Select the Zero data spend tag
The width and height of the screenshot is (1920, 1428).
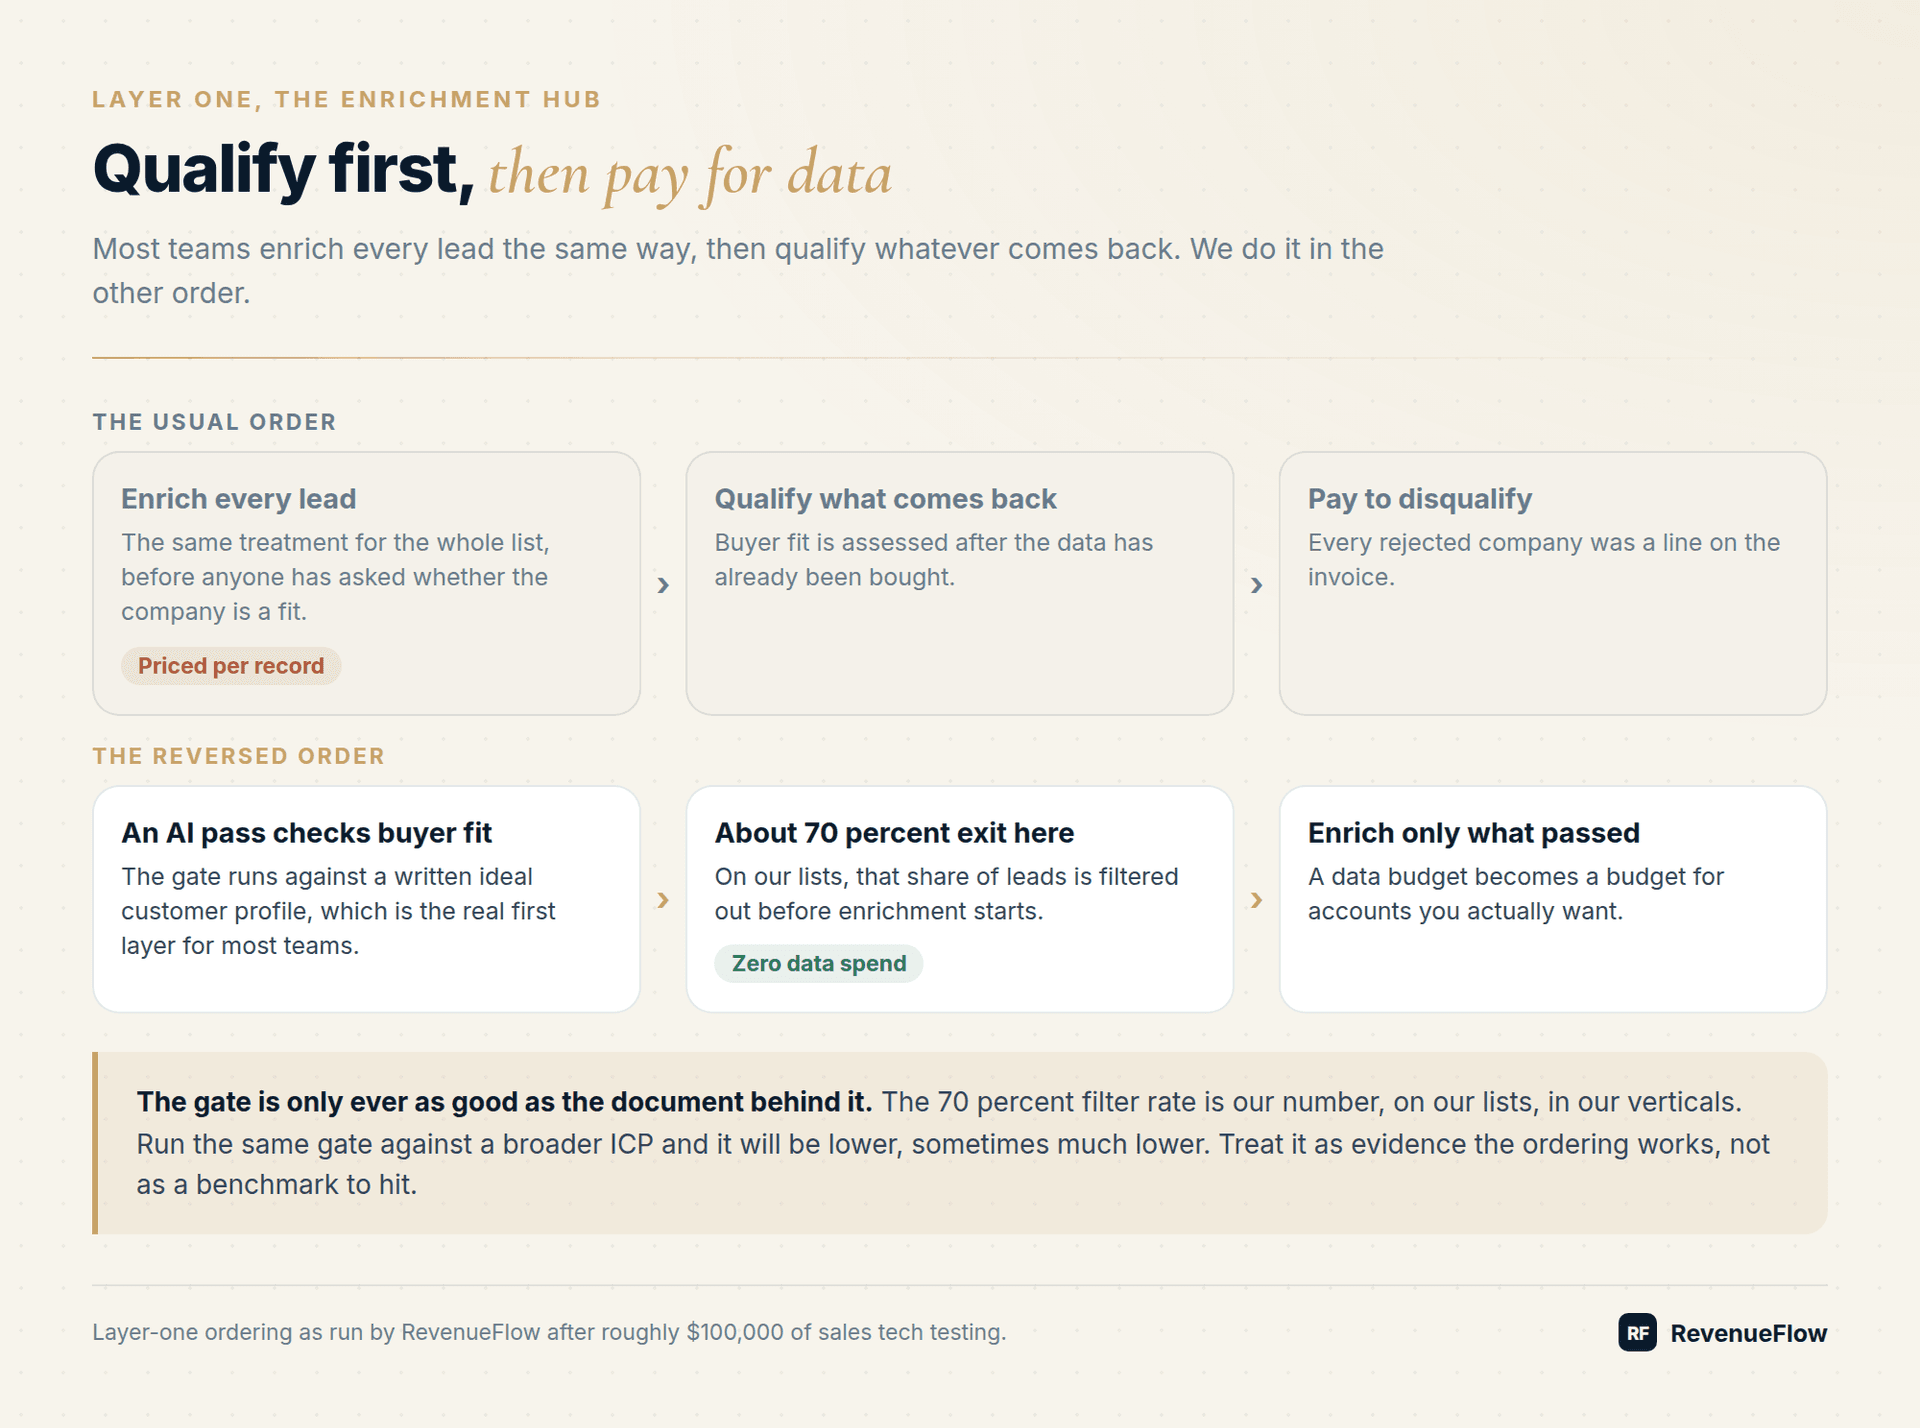pyautogui.click(x=819, y=964)
